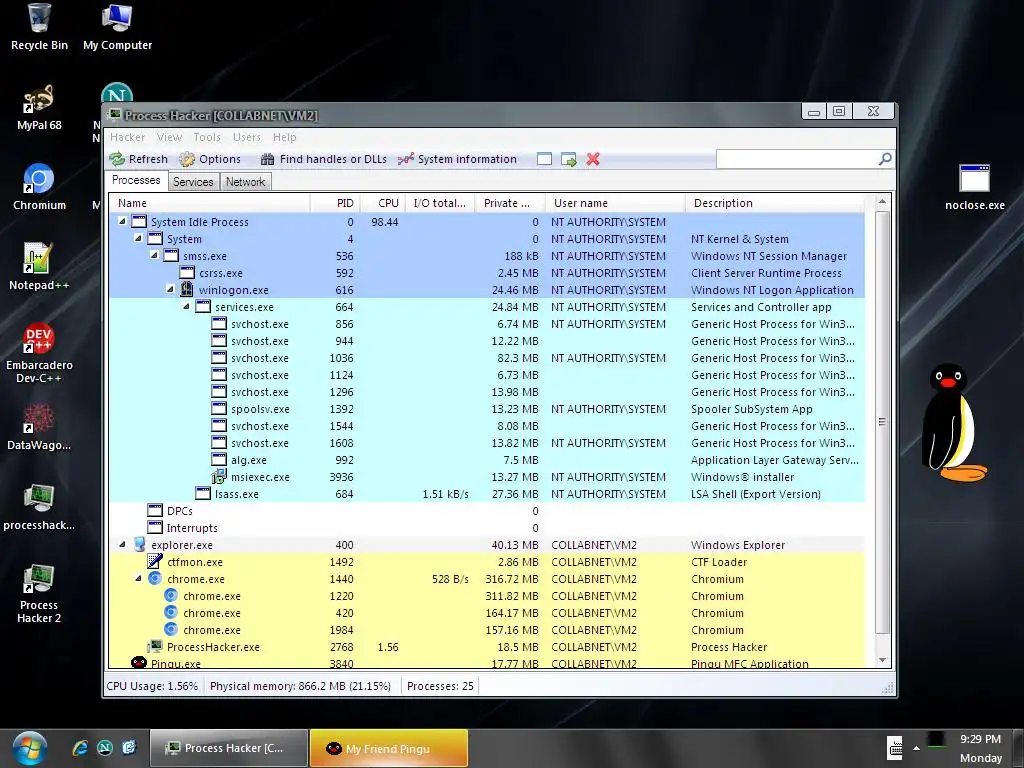This screenshot has width=1024, height=768.
Task: Sort by the User name column header
Action: [x=615, y=203]
